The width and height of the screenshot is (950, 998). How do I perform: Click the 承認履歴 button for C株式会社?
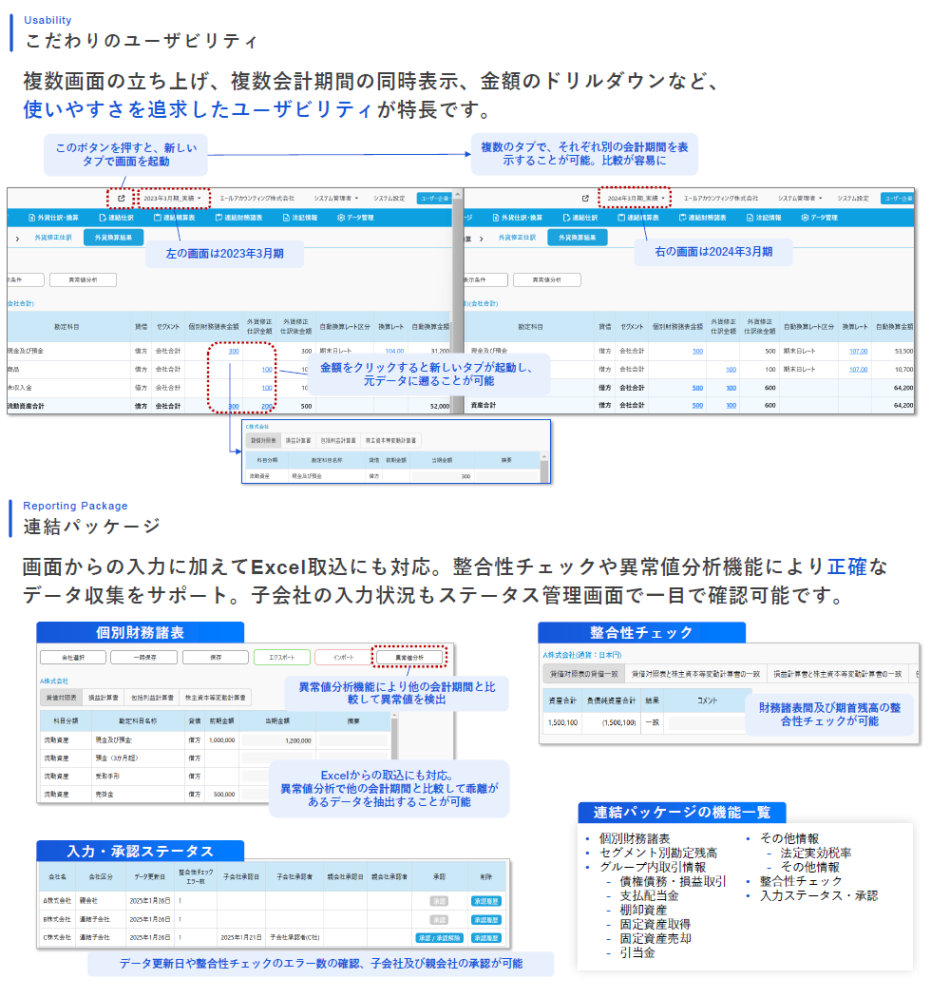pos(487,937)
